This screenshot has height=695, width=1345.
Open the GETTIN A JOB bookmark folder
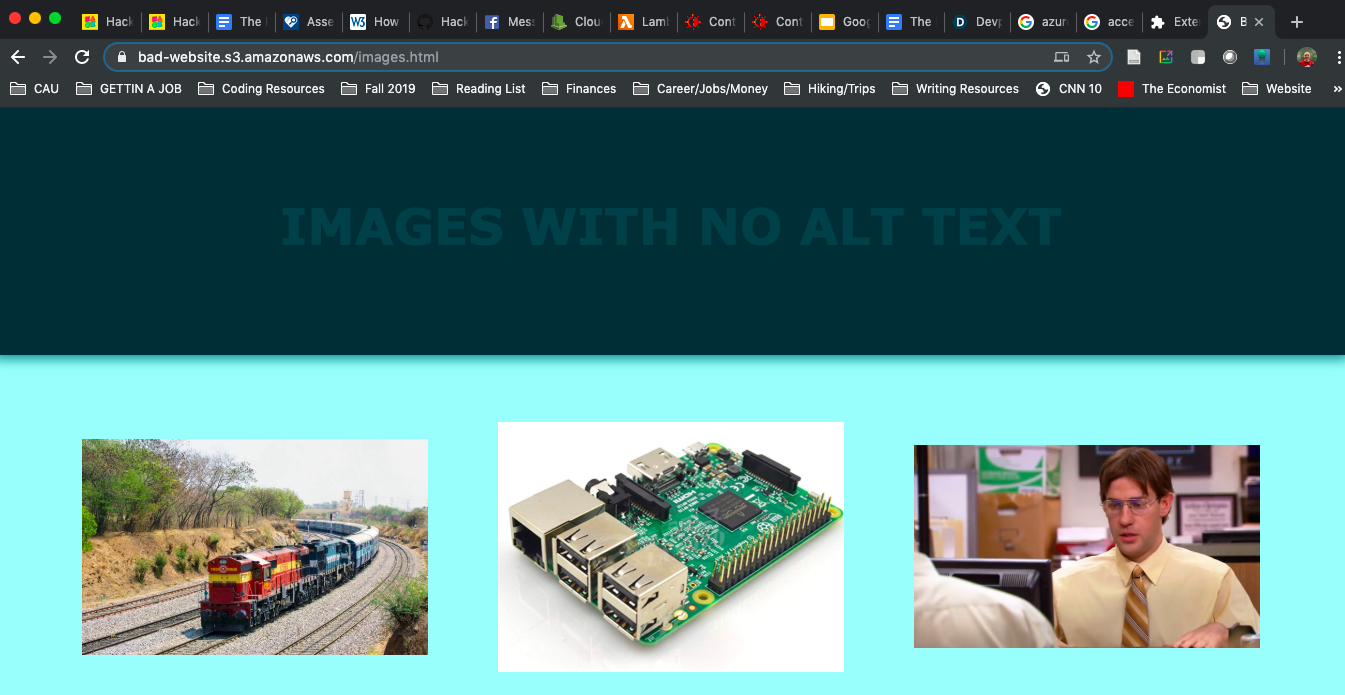click(x=130, y=89)
